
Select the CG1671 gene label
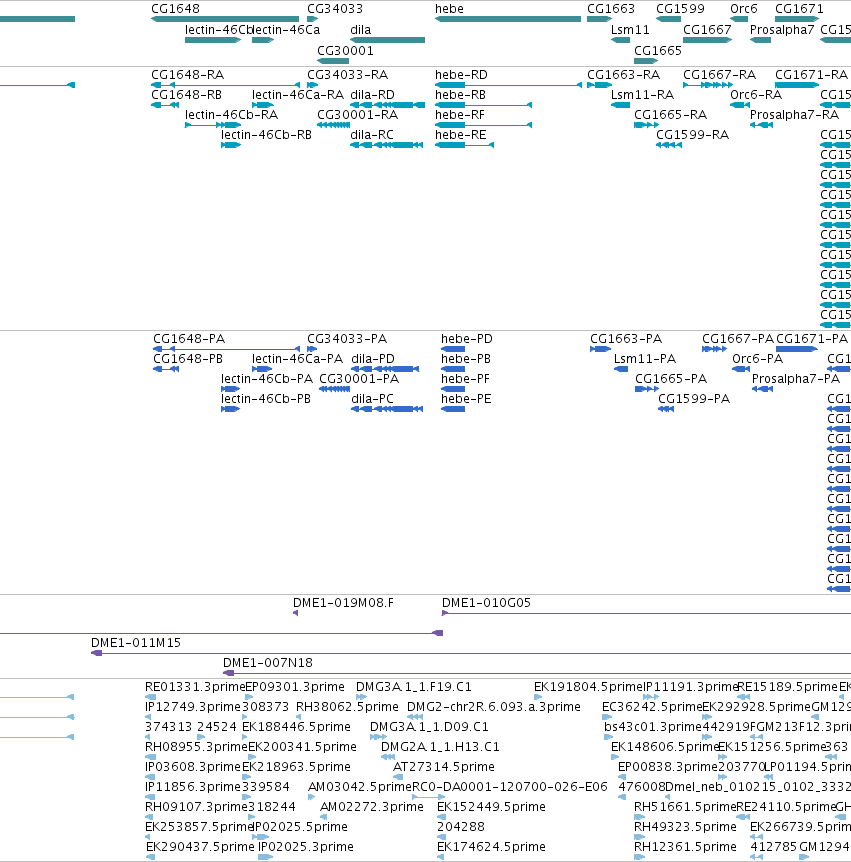(799, 9)
